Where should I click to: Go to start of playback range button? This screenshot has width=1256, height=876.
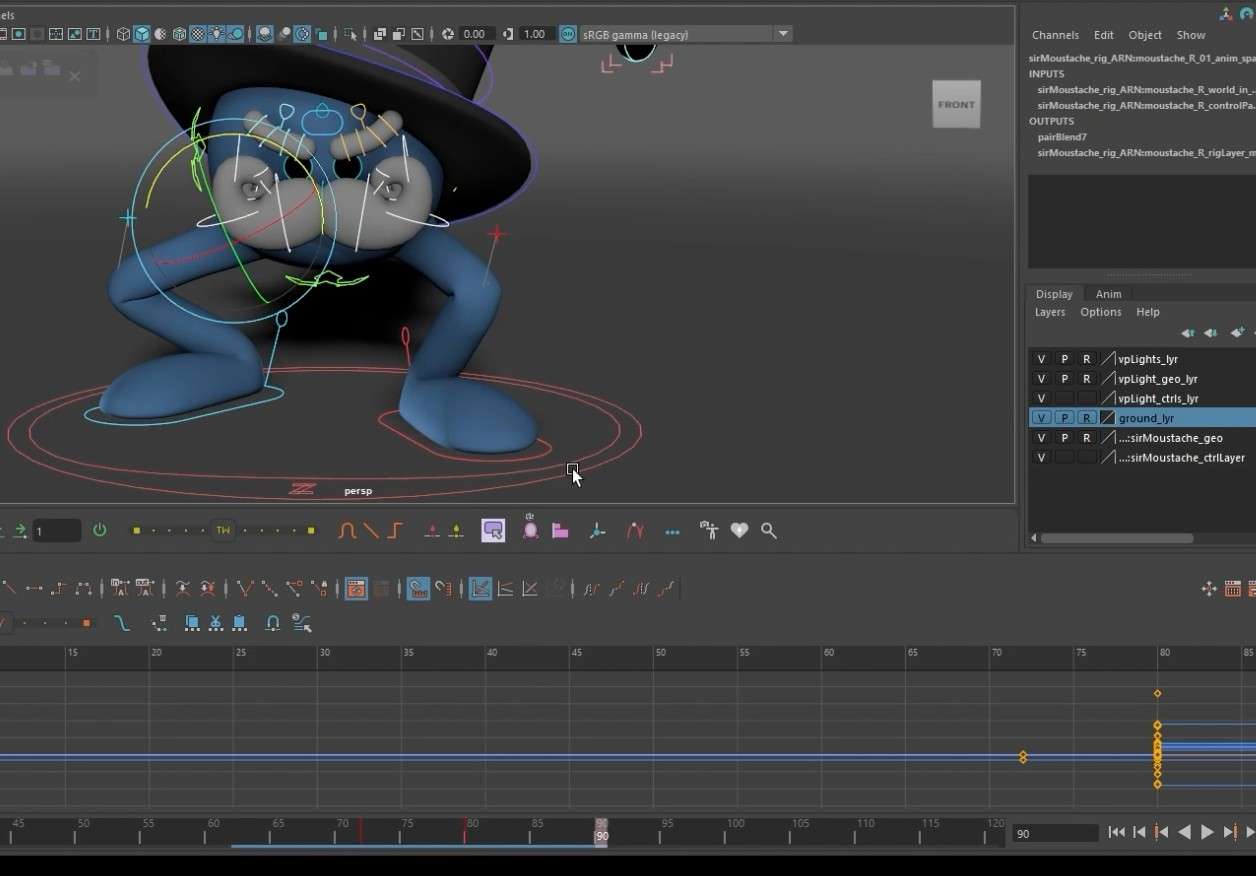1116,832
